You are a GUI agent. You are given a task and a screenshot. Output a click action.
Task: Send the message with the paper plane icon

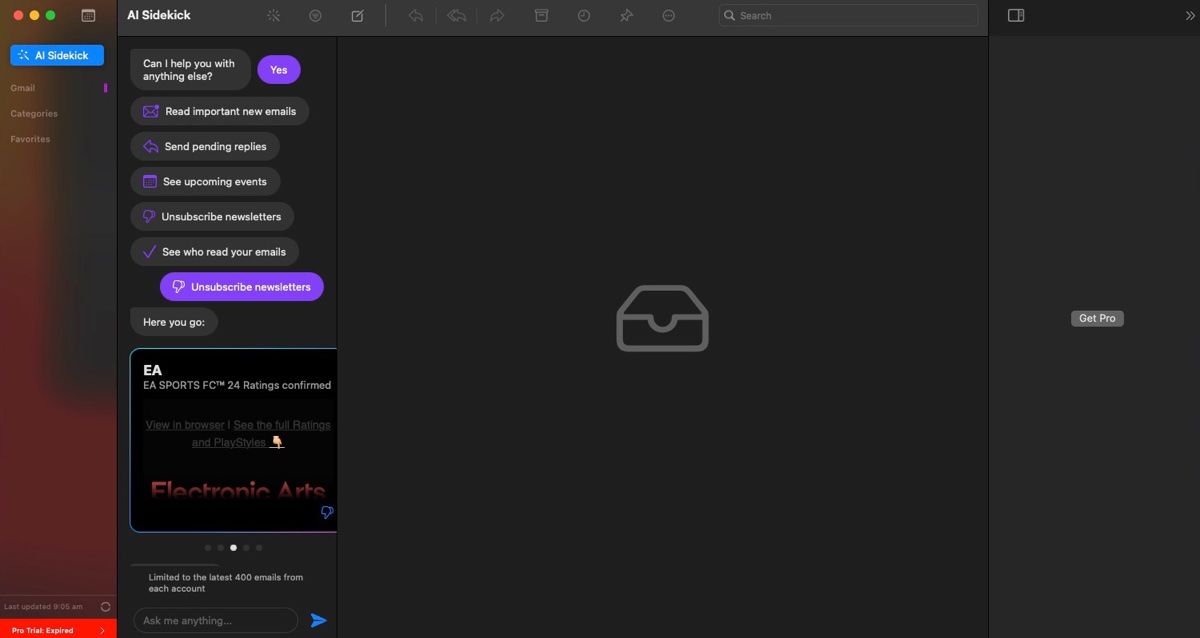(x=320, y=620)
